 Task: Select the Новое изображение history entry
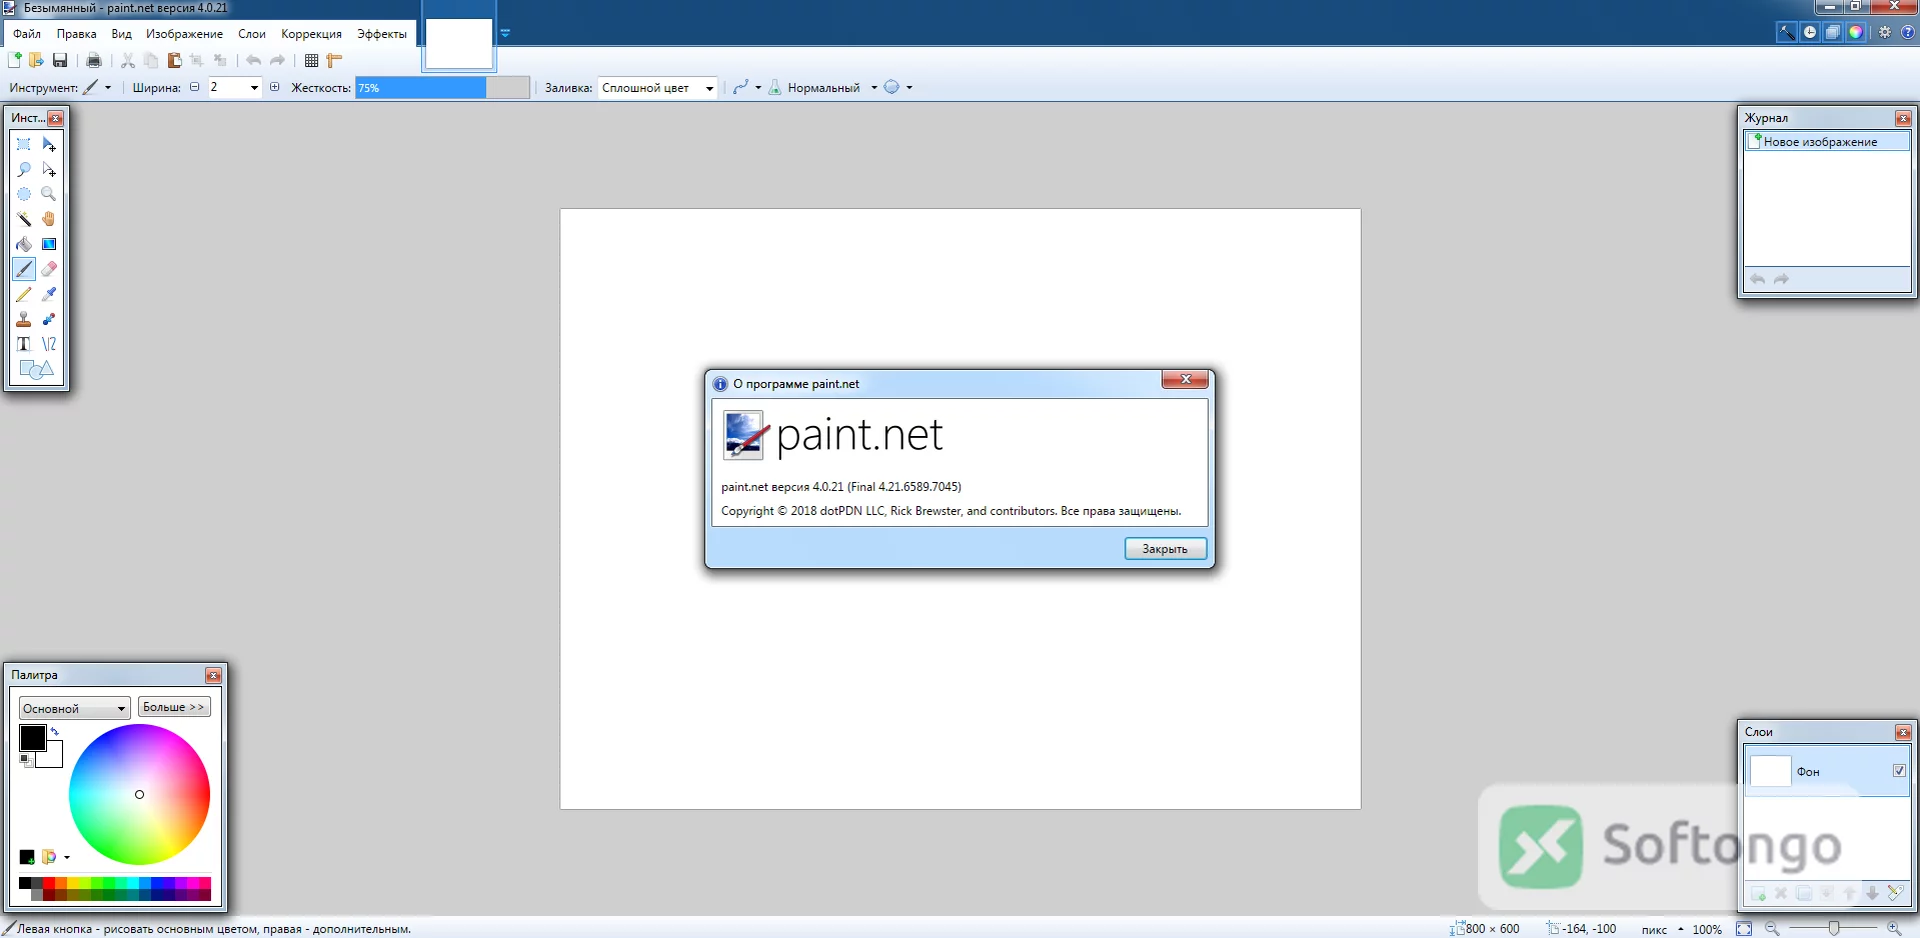pos(1827,142)
